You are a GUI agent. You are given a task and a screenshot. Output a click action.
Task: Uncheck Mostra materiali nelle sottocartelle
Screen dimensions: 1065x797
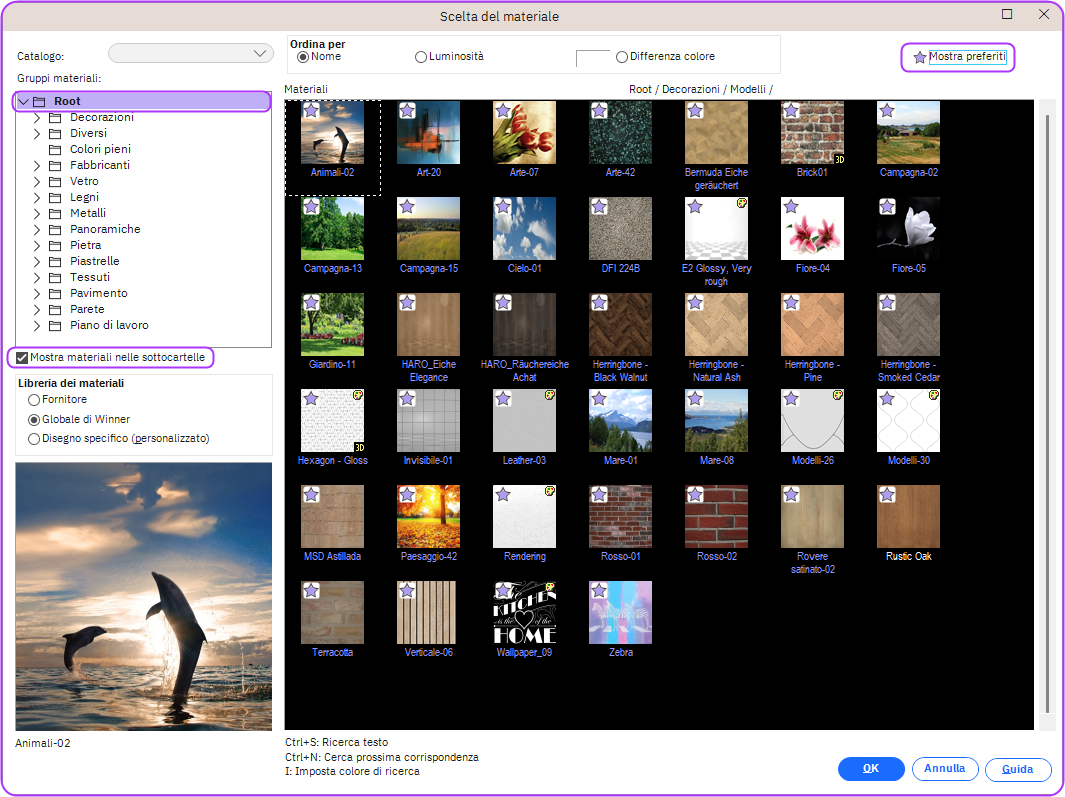coord(22,357)
